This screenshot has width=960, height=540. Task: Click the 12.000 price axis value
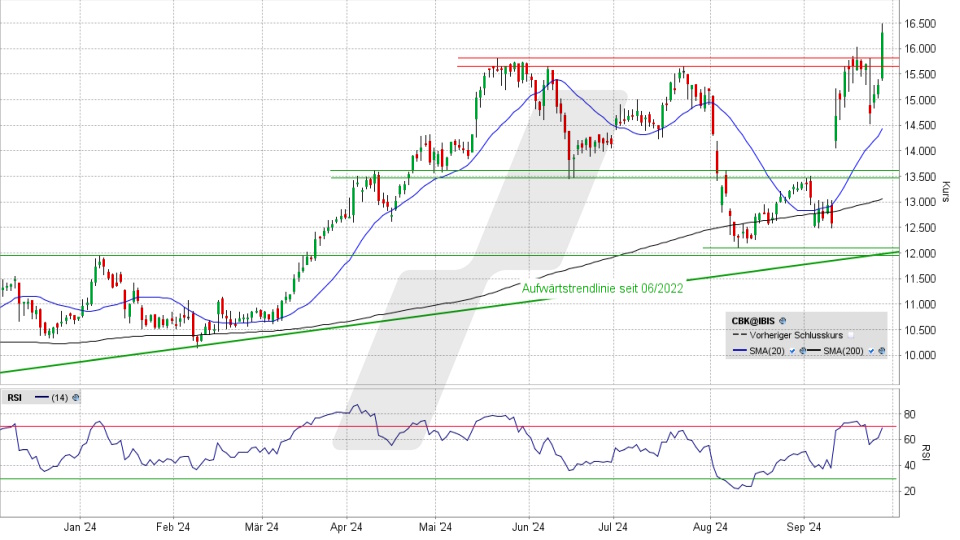tap(920, 253)
